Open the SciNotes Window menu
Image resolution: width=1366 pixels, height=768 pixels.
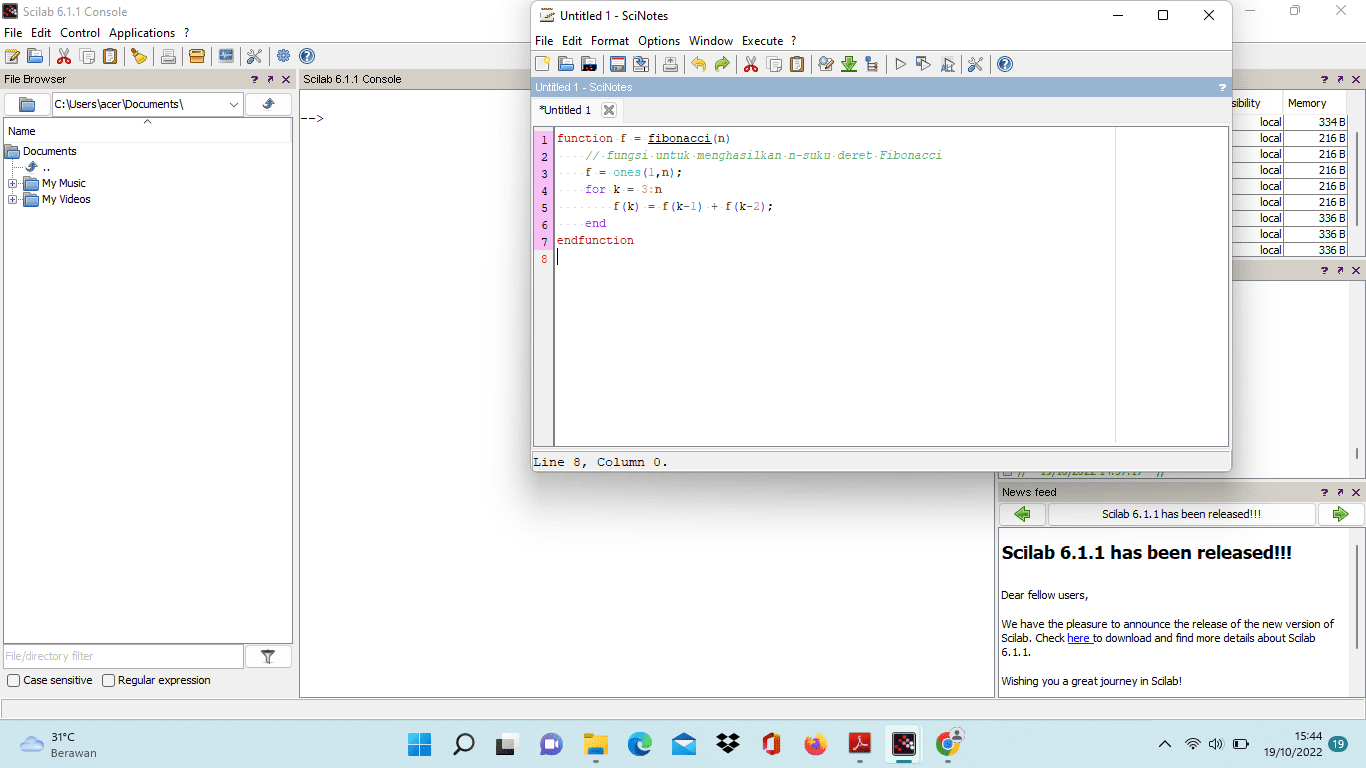point(711,41)
